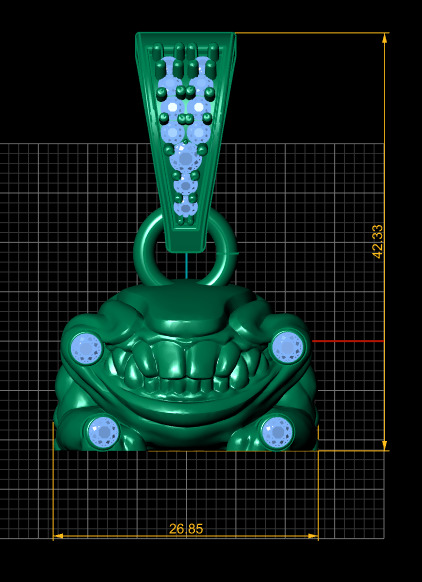Pick the upper-right round gem on the face
The image size is (422, 582).
[x=288, y=347]
